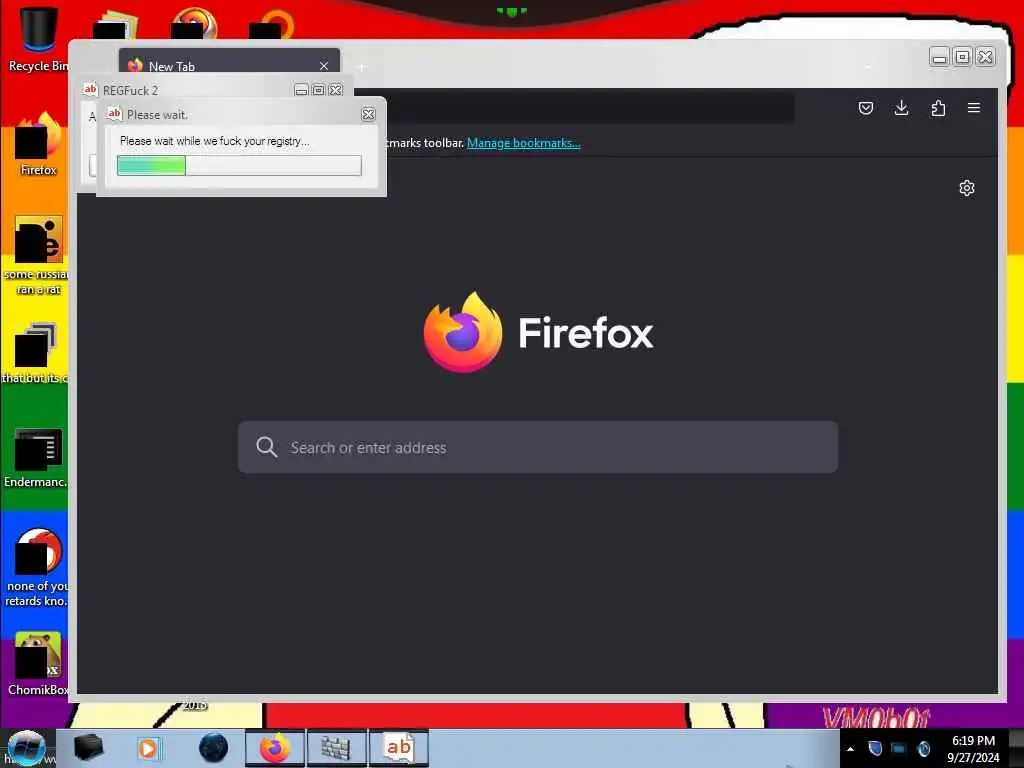Open the New Tab personalize gear icon
This screenshot has height=768, width=1024.
[967, 188]
